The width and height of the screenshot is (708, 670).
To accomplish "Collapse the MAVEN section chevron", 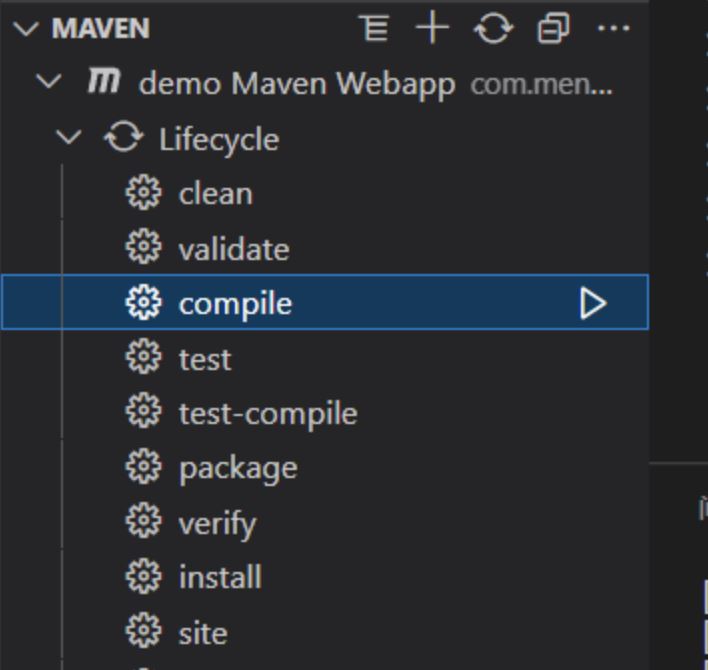I will [x=26, y=28].
